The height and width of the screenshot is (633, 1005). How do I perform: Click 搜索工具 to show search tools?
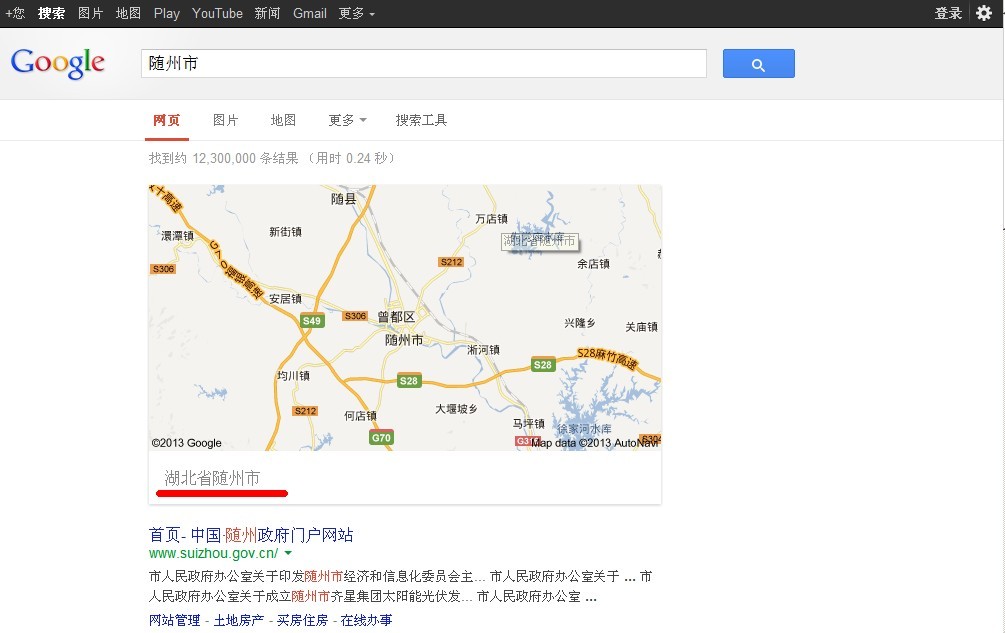pos(421,119)
